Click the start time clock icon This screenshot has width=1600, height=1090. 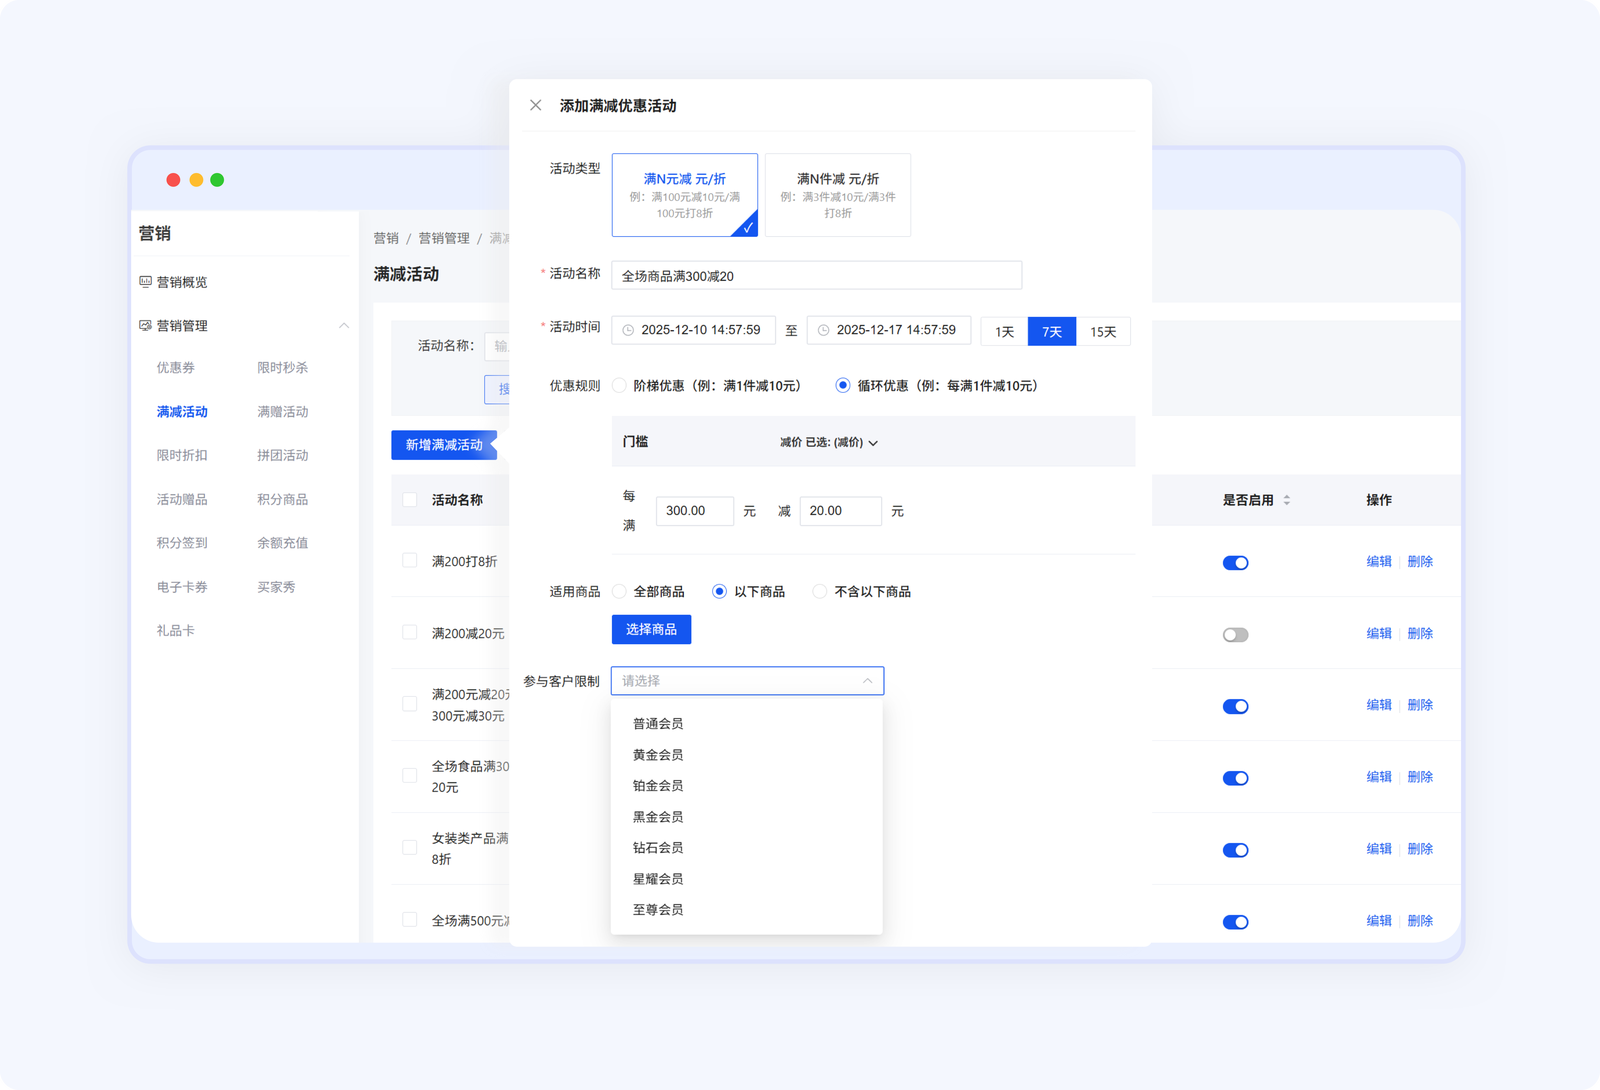[x=628, y=330]
